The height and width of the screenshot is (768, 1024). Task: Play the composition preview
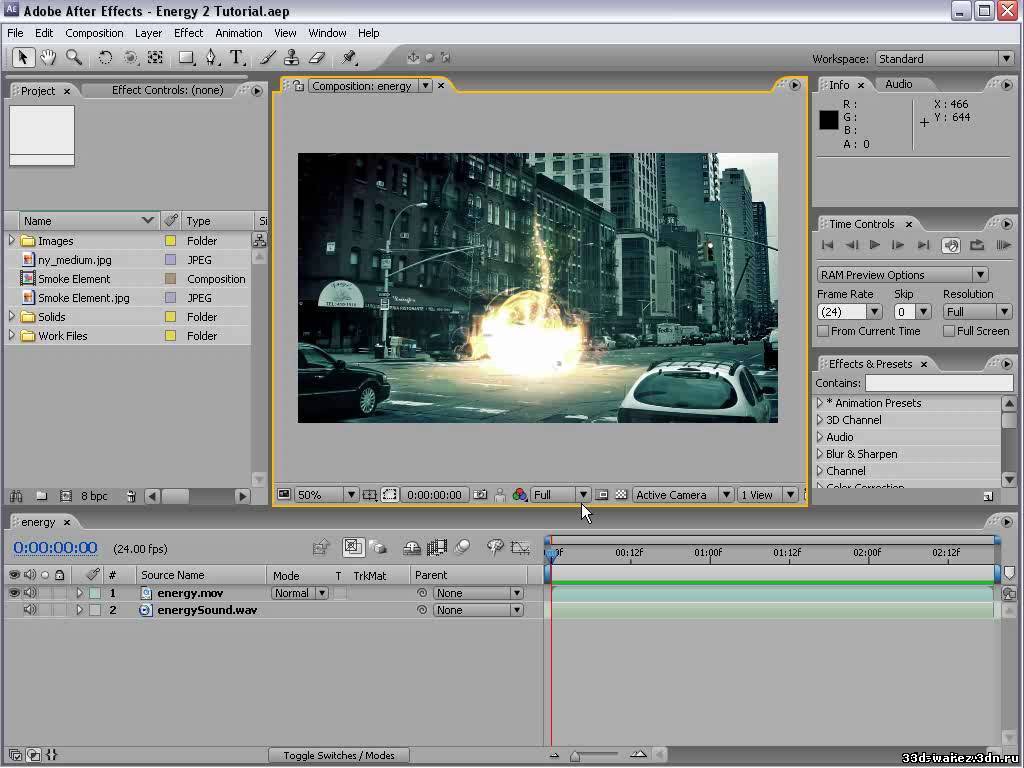[874, 245]
